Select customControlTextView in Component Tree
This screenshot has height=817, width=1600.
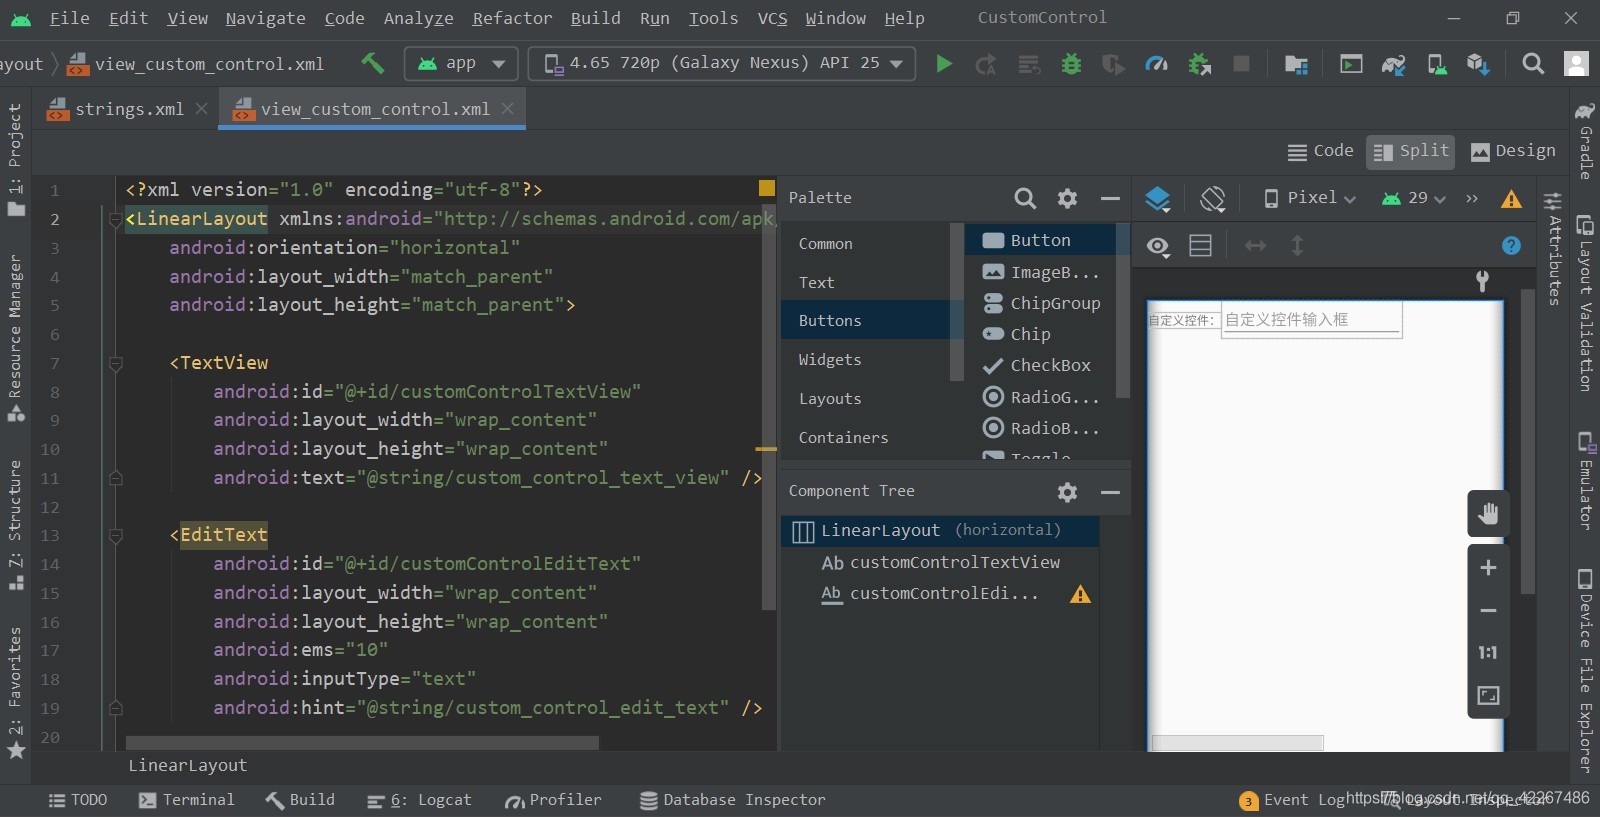pos(940,562)
